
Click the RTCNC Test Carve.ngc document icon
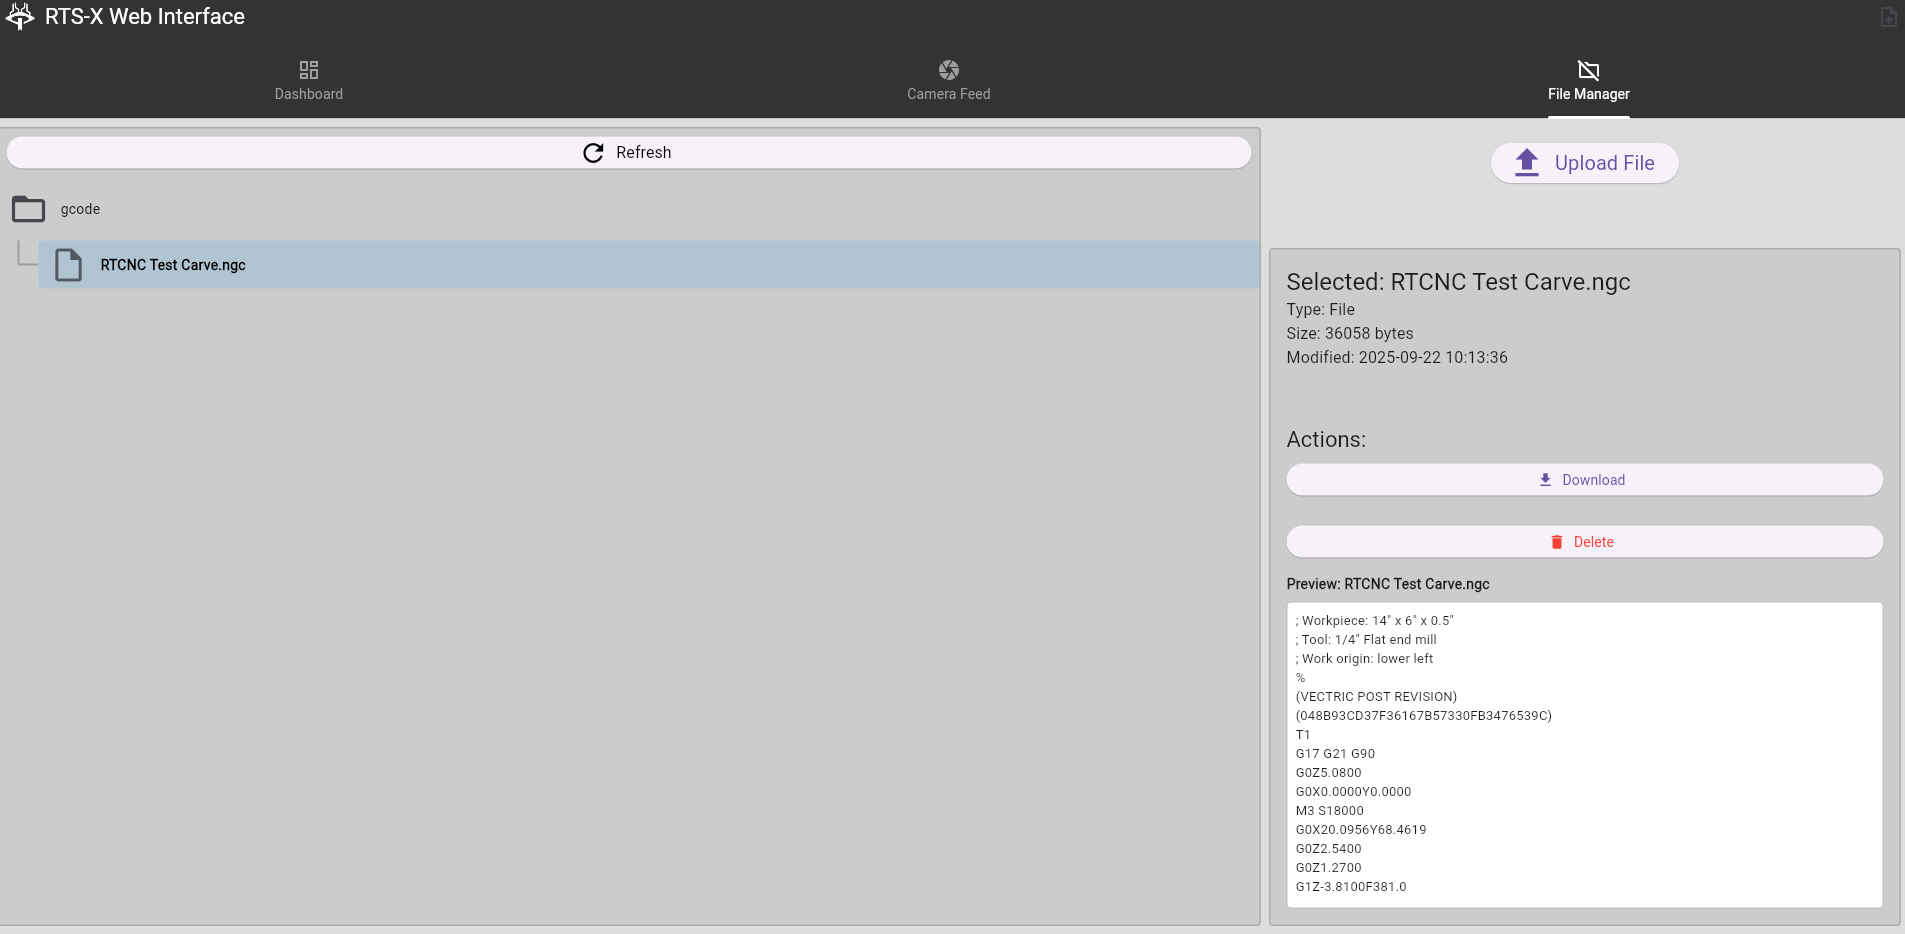click(x=69, y=265)
